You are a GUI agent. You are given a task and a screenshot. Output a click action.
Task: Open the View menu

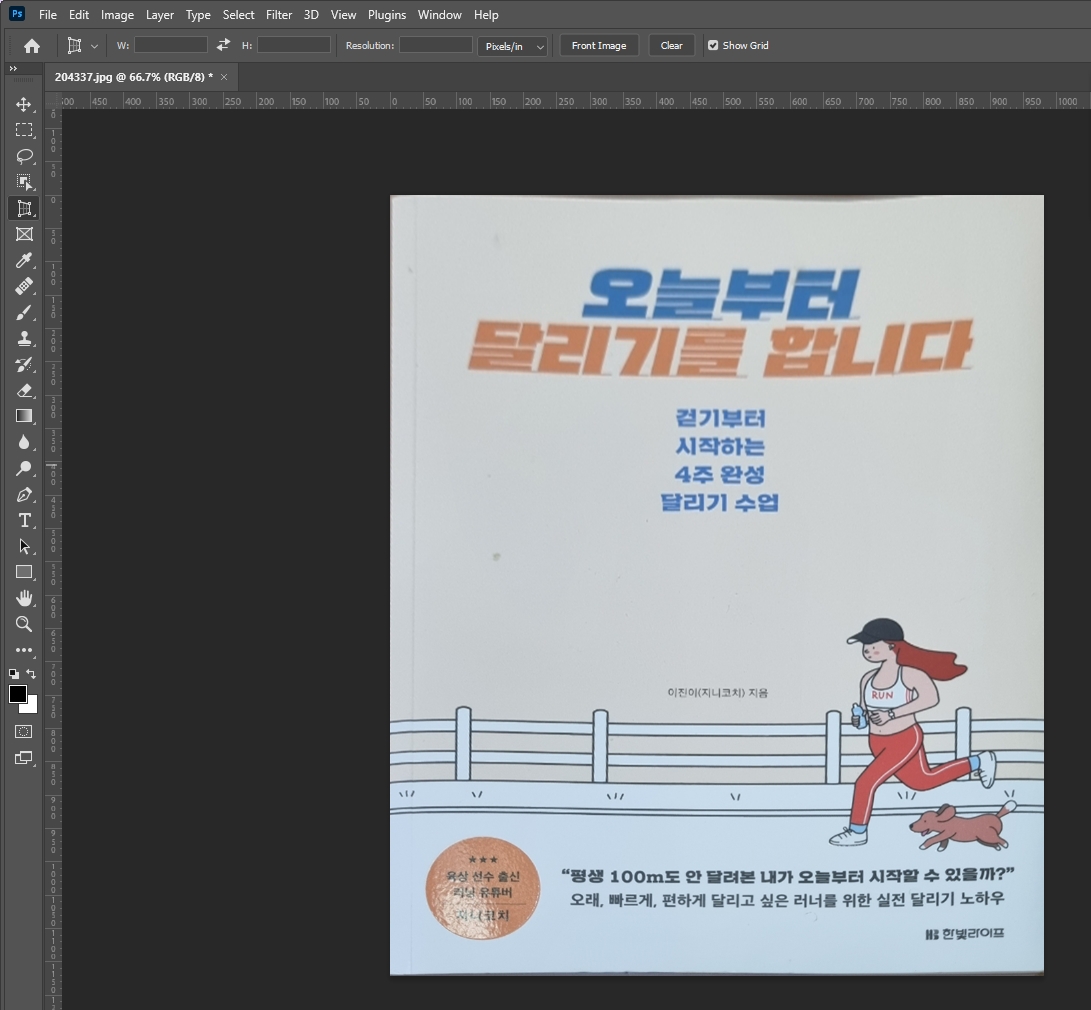pos(343,15)
